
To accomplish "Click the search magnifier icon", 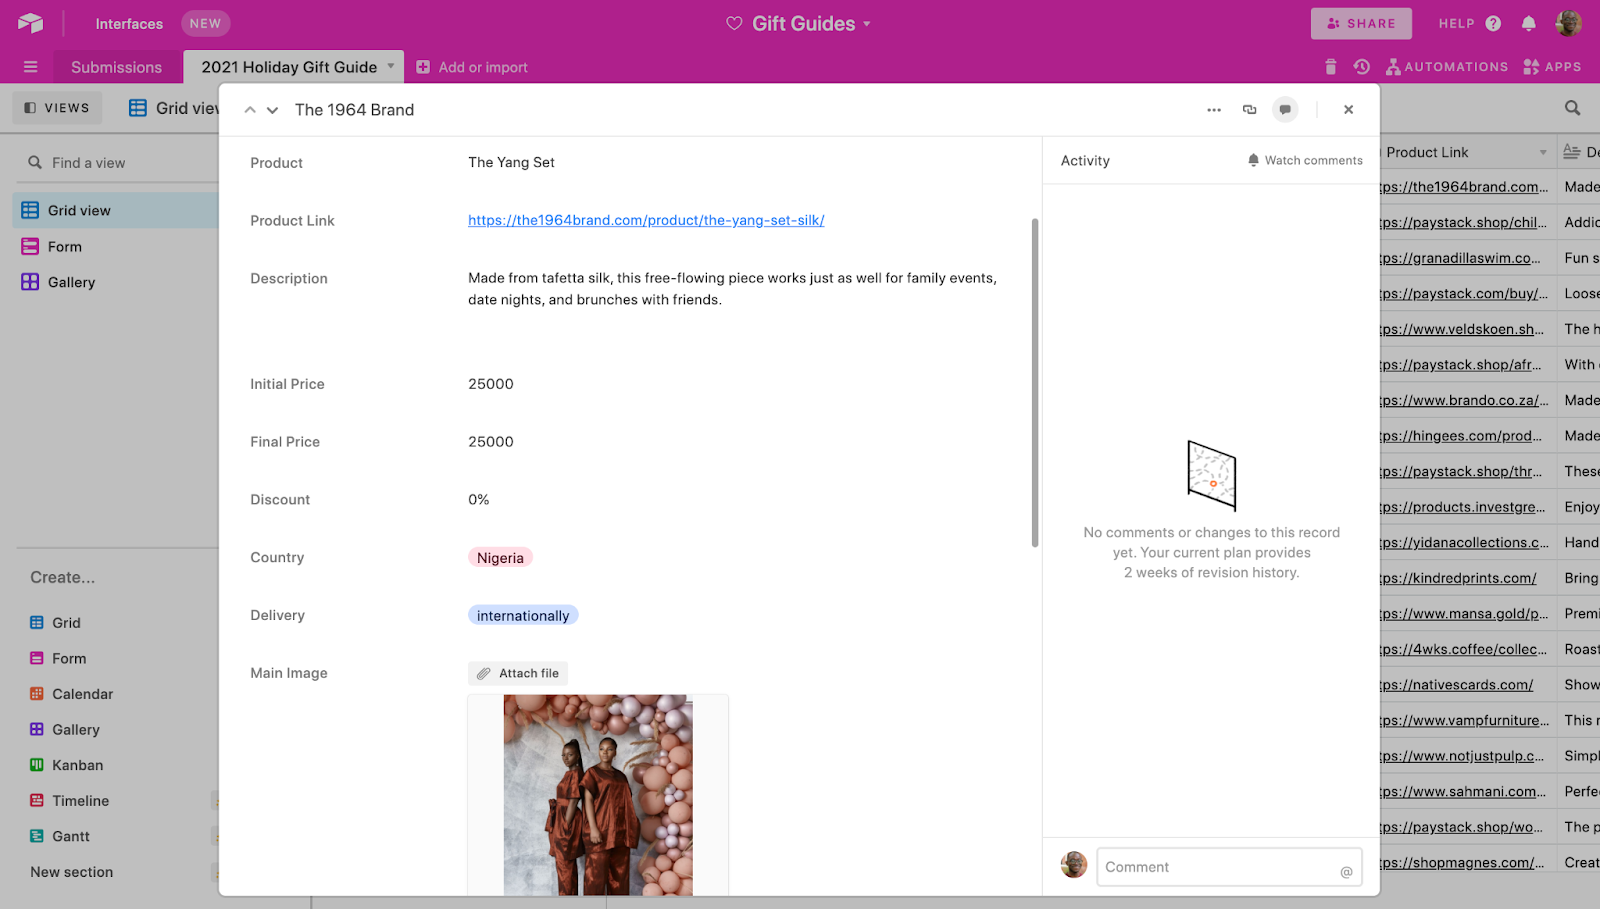I will click(x=1572, y=108).
